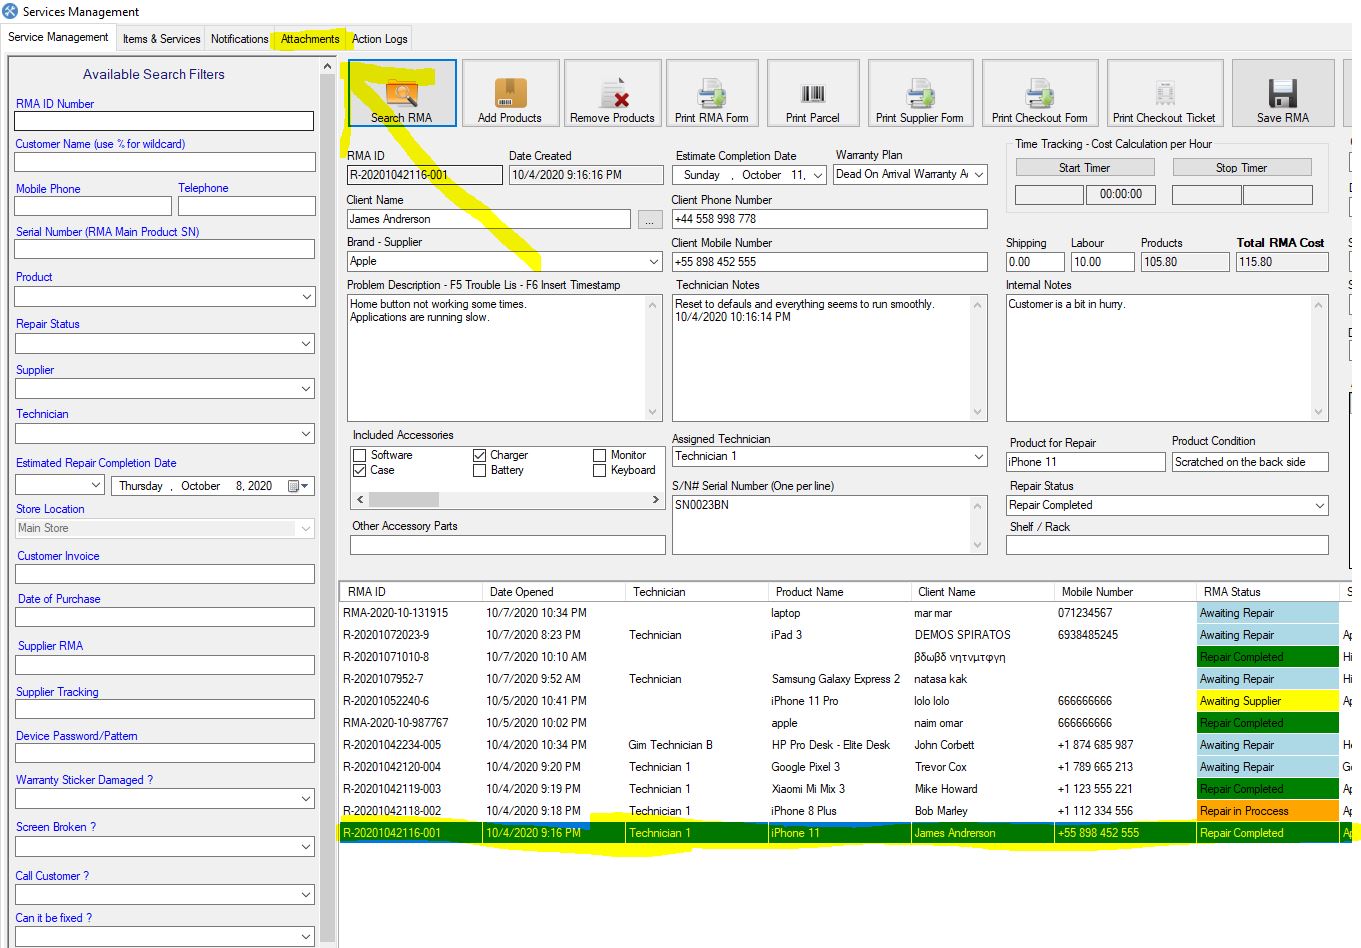Switch to the Attachments tab
This screenshot has height=948, width=1361.
(309, 38)
